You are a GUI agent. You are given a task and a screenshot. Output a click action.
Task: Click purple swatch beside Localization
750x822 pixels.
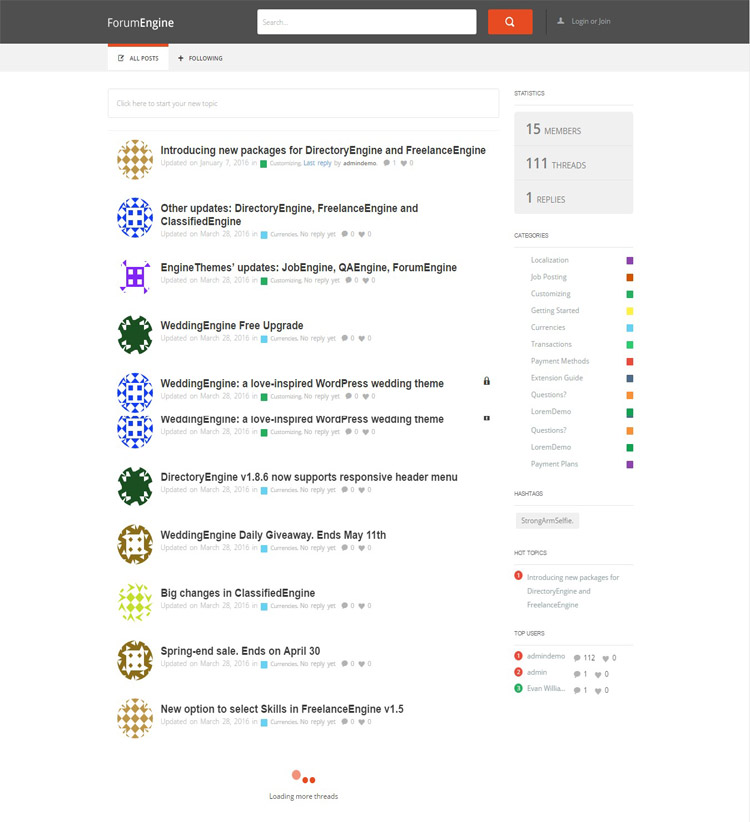click(629, 261)
